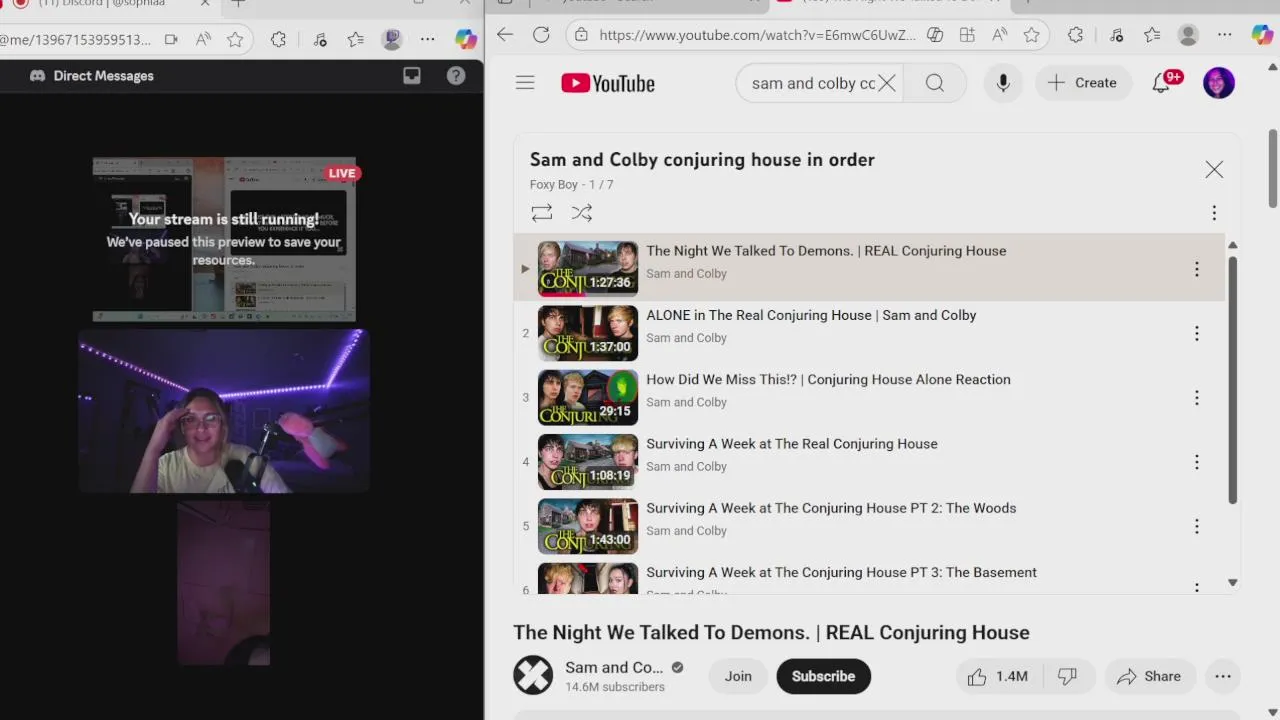Open favorites list in YouTube window
The height and width of the screenshot is (720, 1280).
pyautogui.click(x=1152, y=35)
